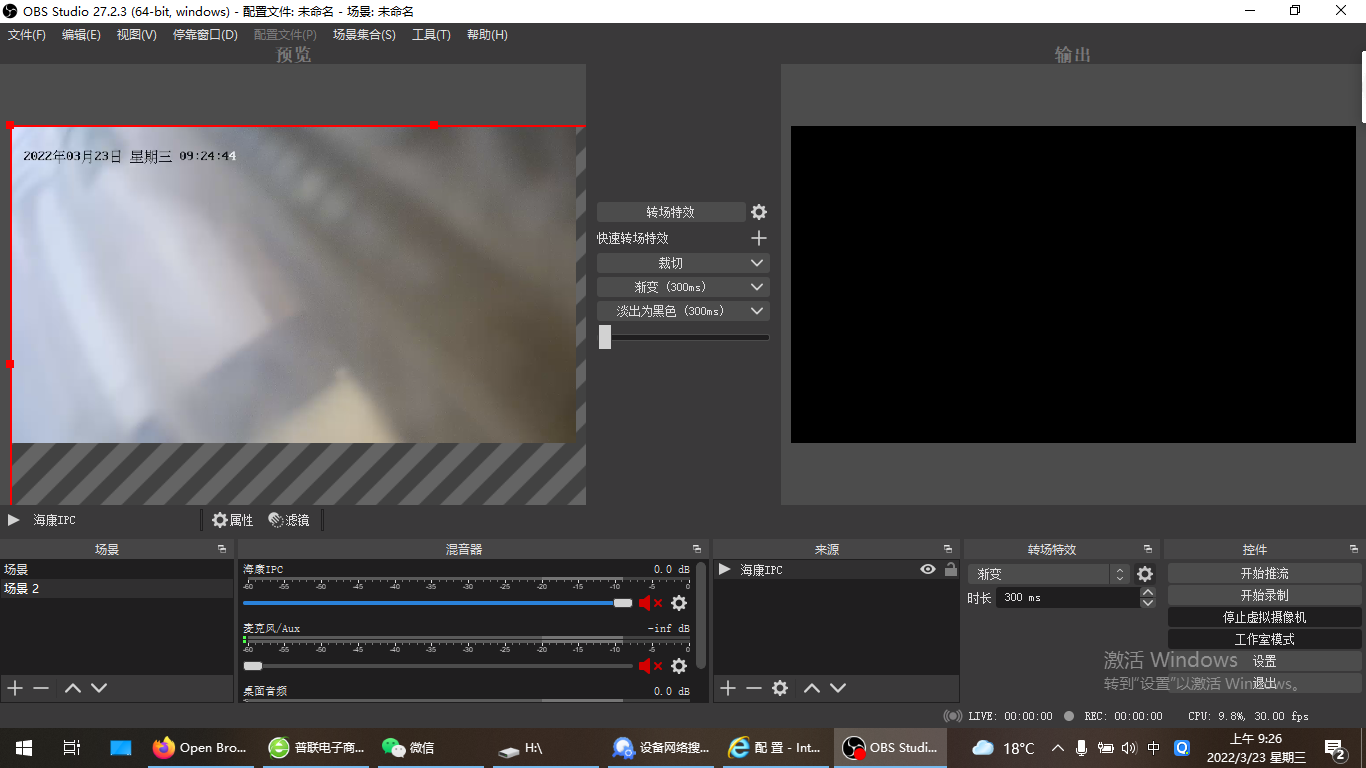Pop out the 转场特效 dock panel
1366x768 pixels.
pos(1149,549)
